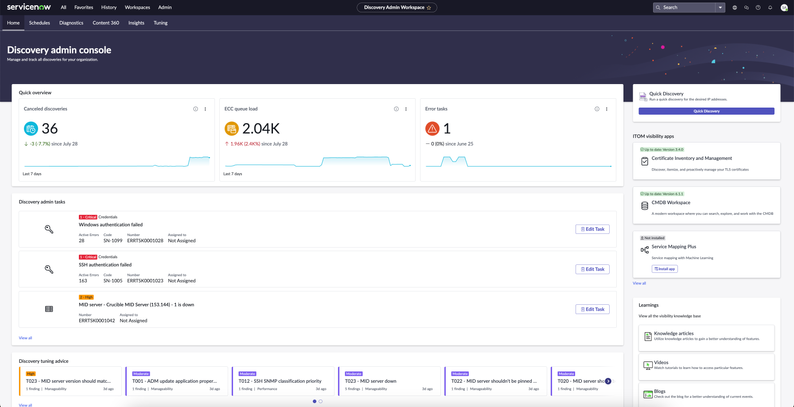Image resolution: width=794 pixels, height=407 pixels.
Task: Click the global Search field
Action: tap(684, 8)
